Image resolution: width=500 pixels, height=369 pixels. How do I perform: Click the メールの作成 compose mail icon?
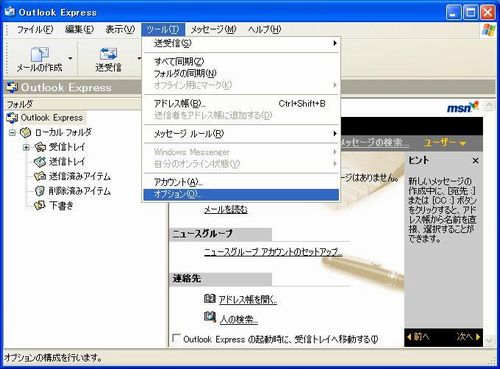pos(40,54)
